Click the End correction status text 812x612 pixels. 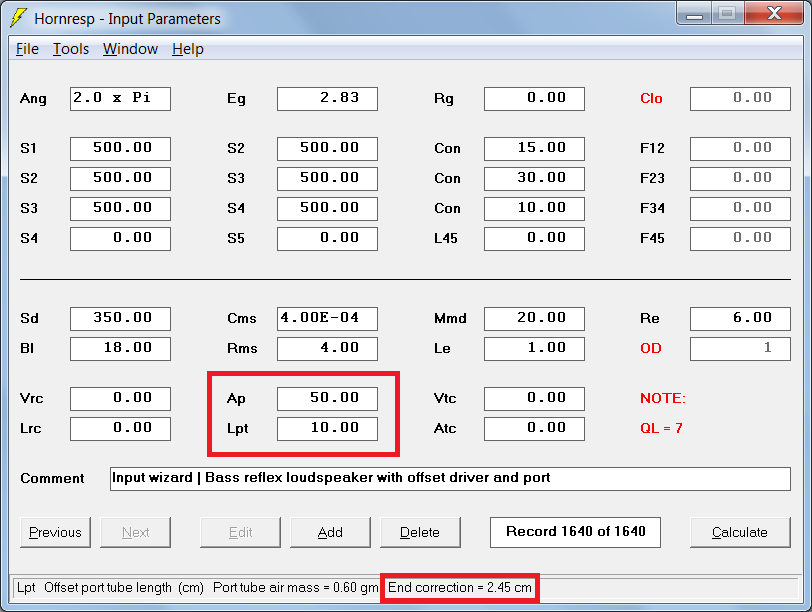pos(460,588)
